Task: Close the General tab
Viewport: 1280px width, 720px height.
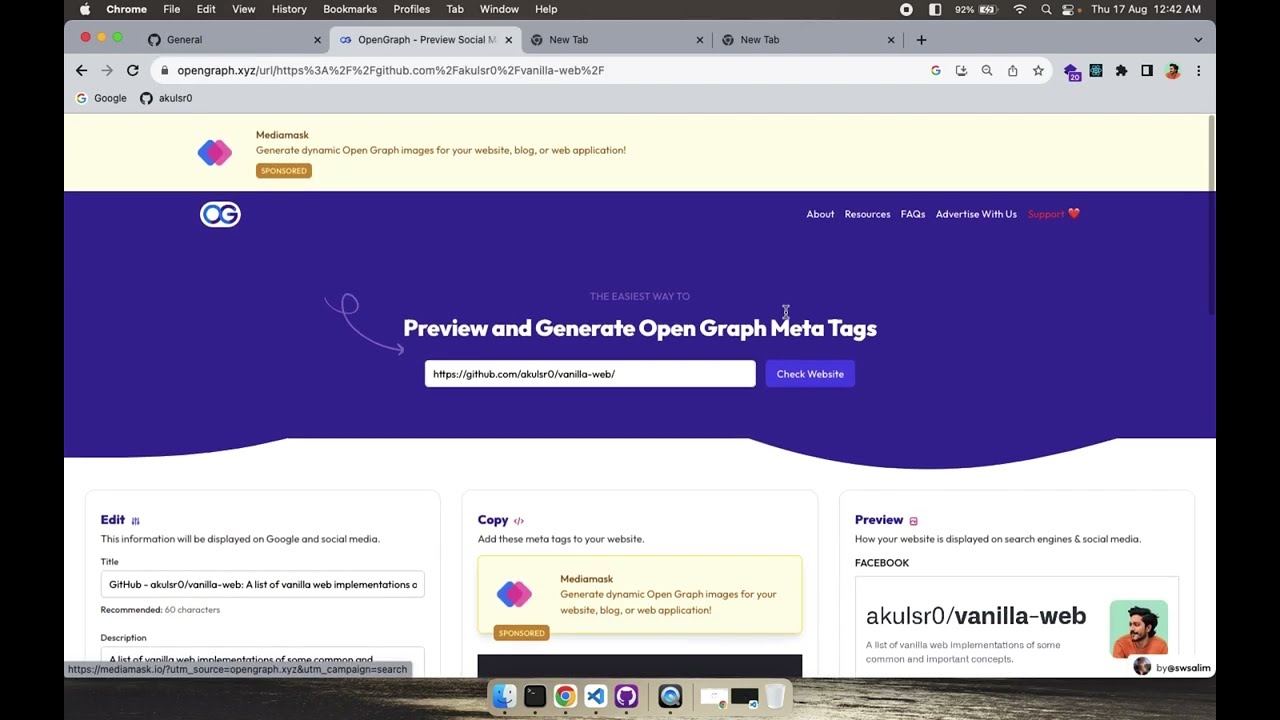Action: click(x=318, y=40)
